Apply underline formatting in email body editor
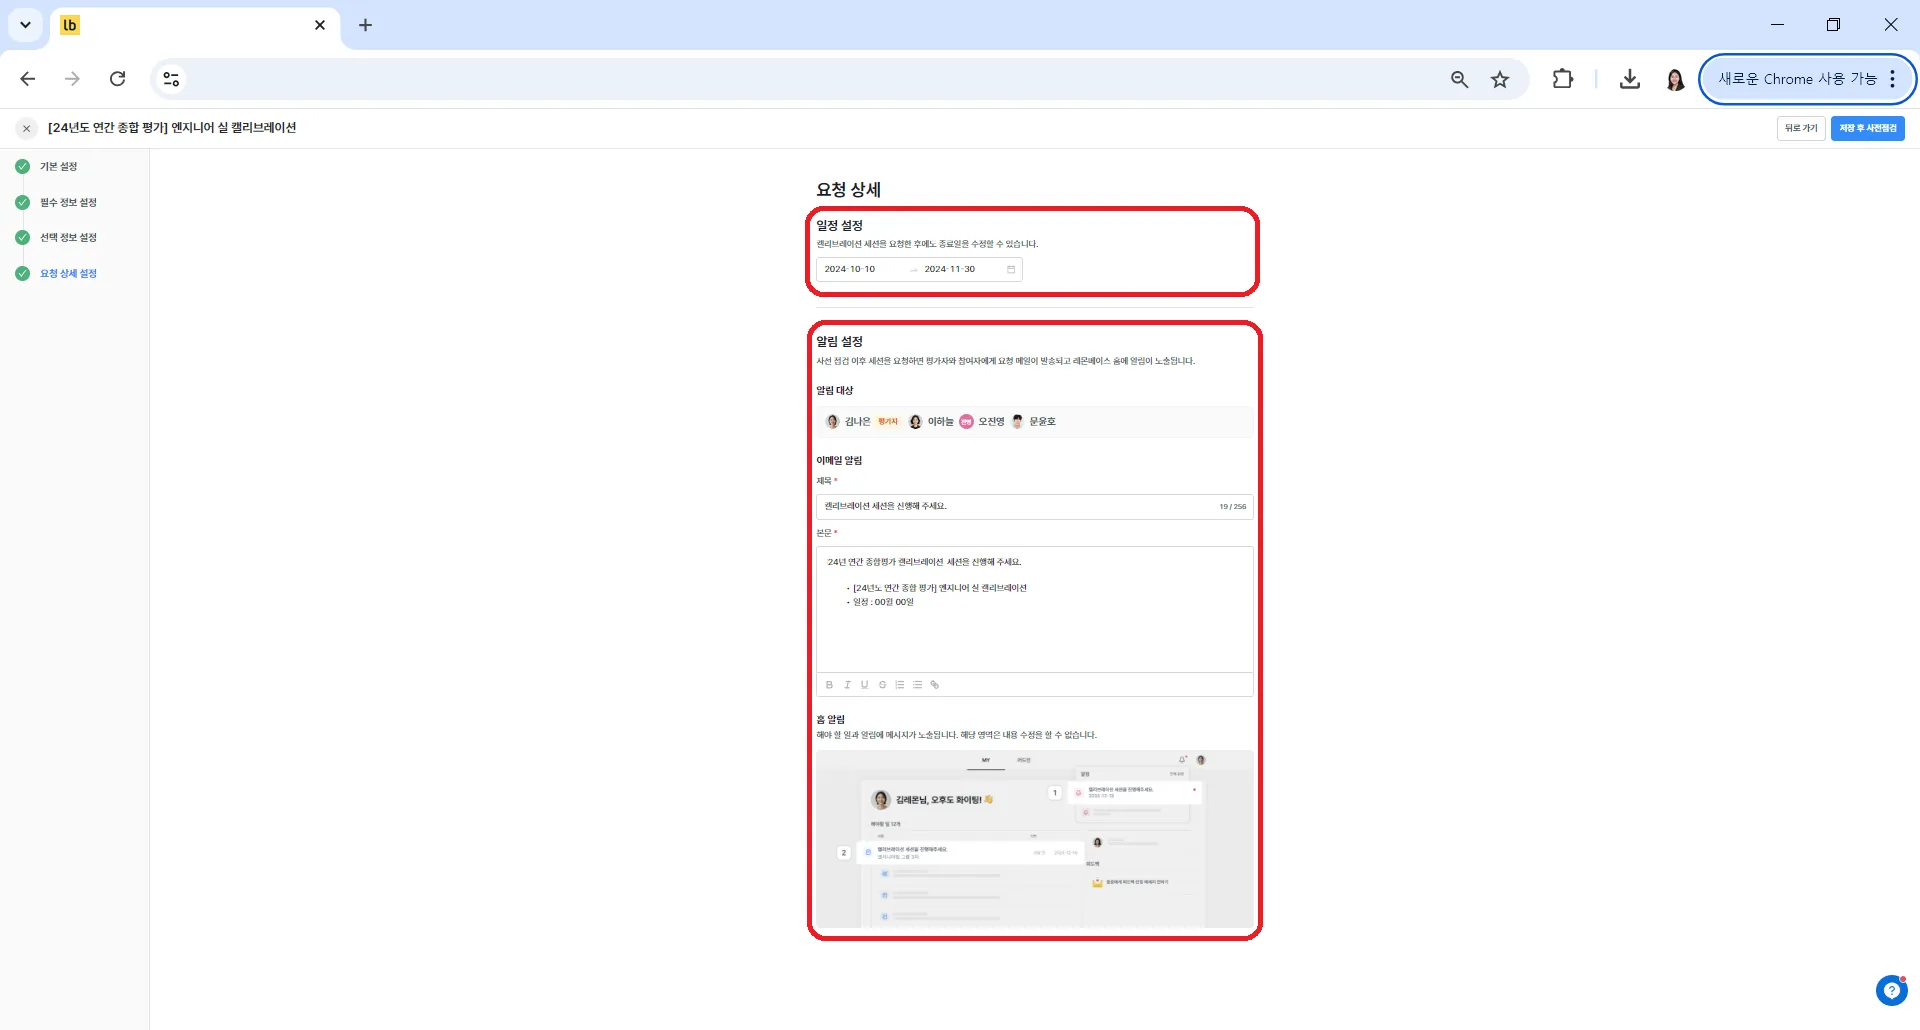This screenshot has width=1920, height=1030. coord(865,685)
